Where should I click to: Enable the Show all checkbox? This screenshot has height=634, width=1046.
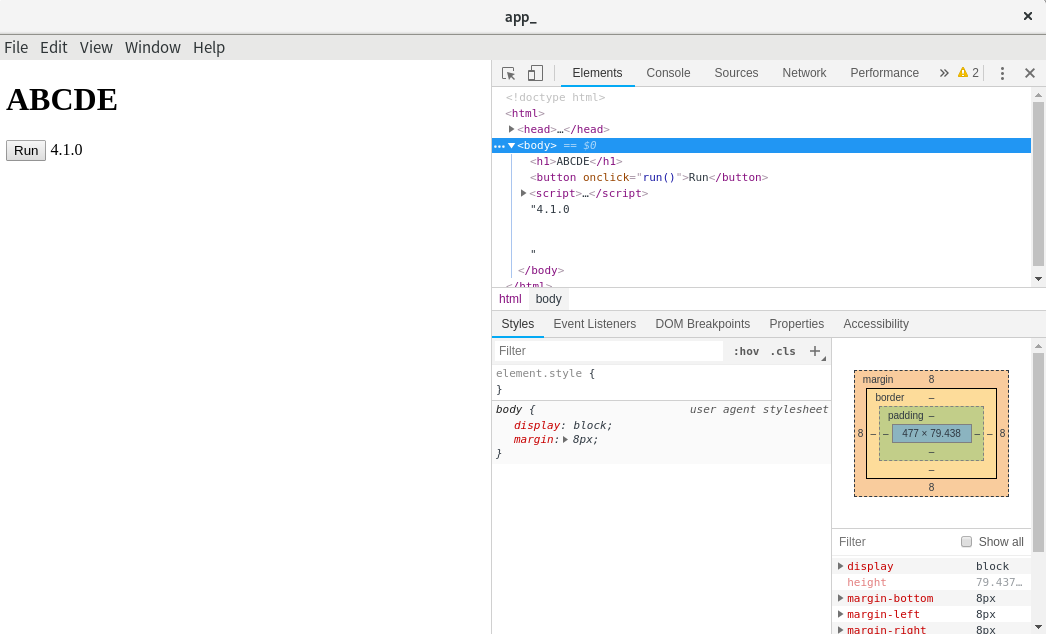coord(966,541)
